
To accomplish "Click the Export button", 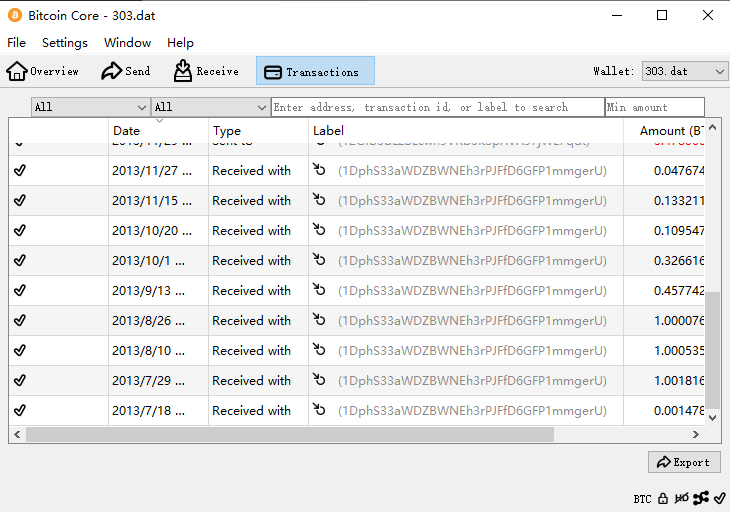I will [684, 462].
